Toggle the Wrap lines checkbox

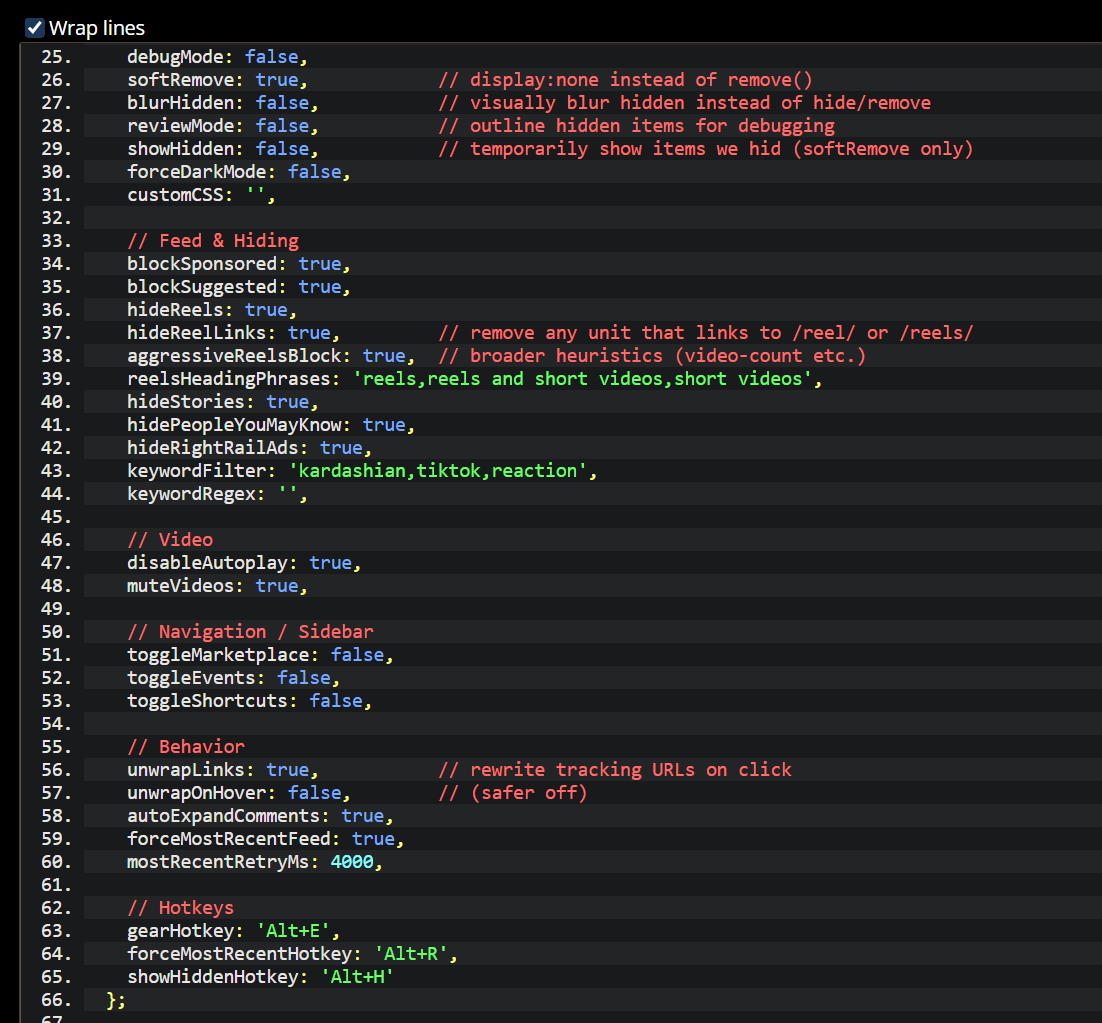coord(34,28)
